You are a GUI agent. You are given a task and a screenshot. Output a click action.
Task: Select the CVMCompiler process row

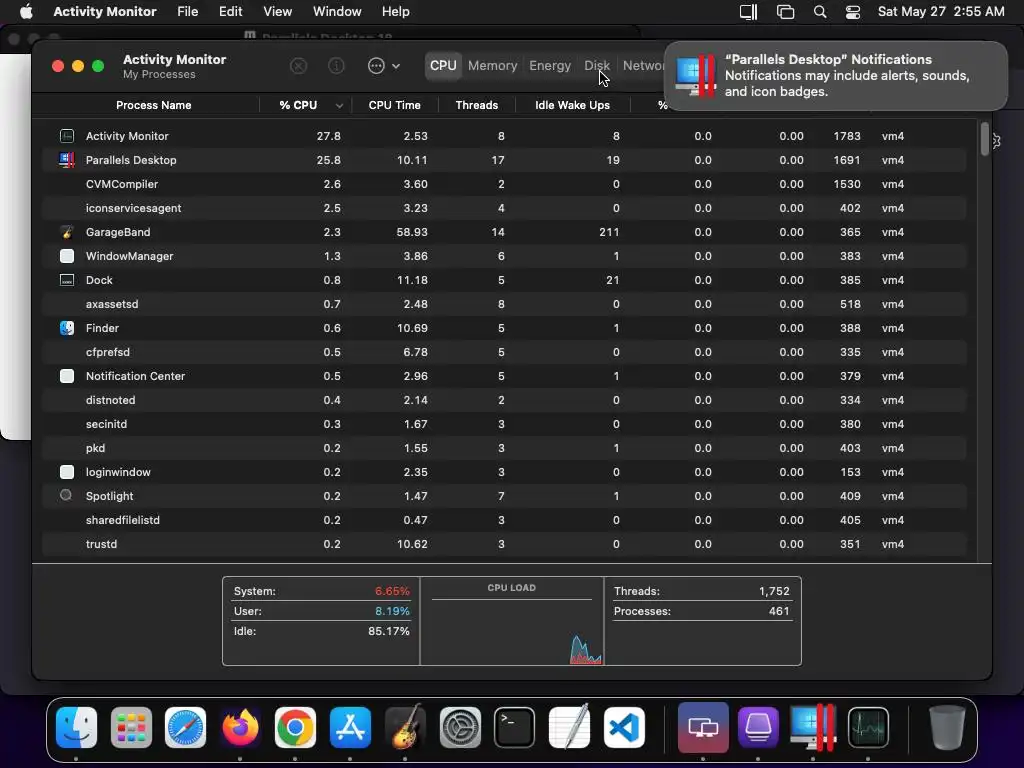pyautogui.click(x=504, y=184)
